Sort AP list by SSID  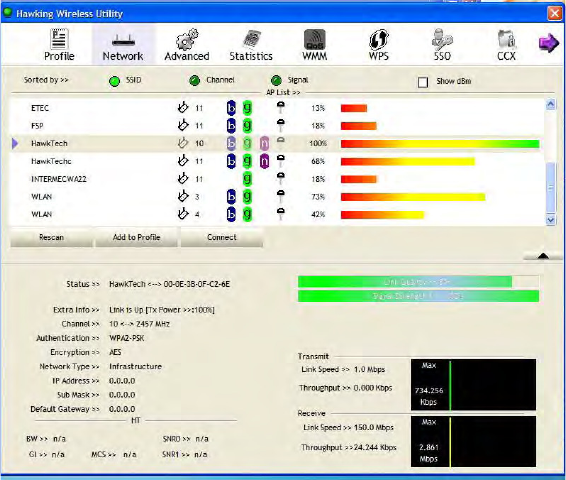114,81
